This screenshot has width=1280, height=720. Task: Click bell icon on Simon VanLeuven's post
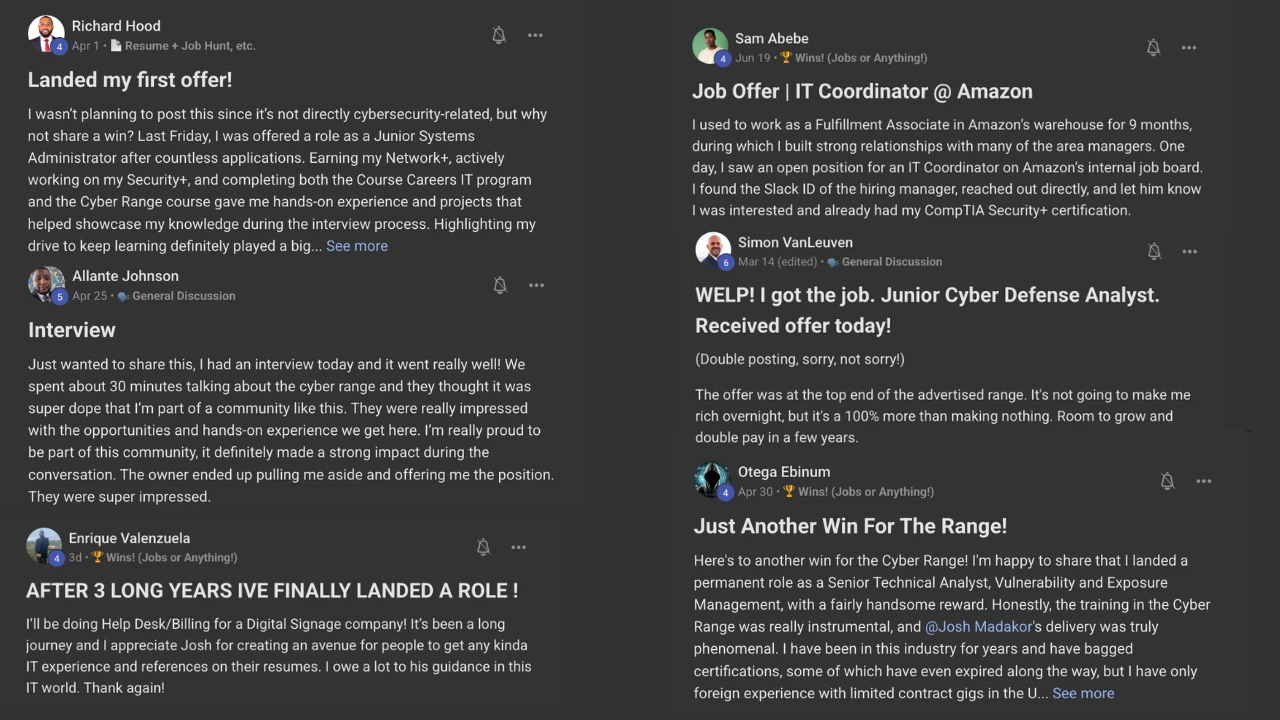tap(1154, 252)
